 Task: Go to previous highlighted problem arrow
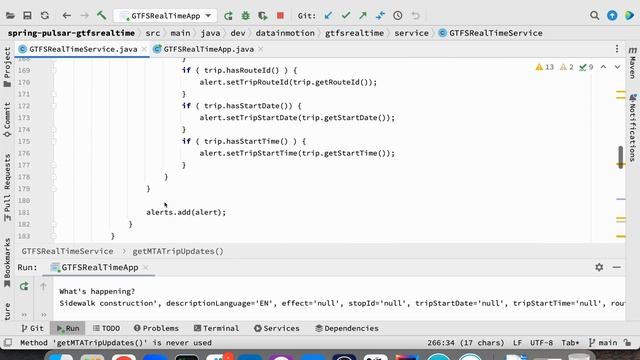[x=603, y=67]
